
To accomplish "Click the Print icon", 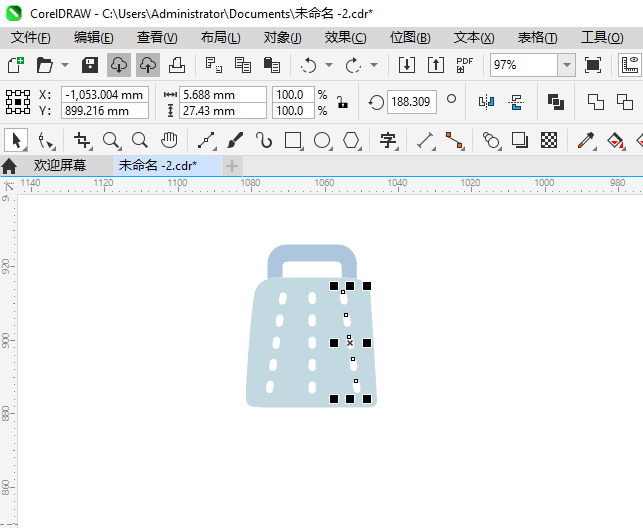I will click(x=177, y=65).
